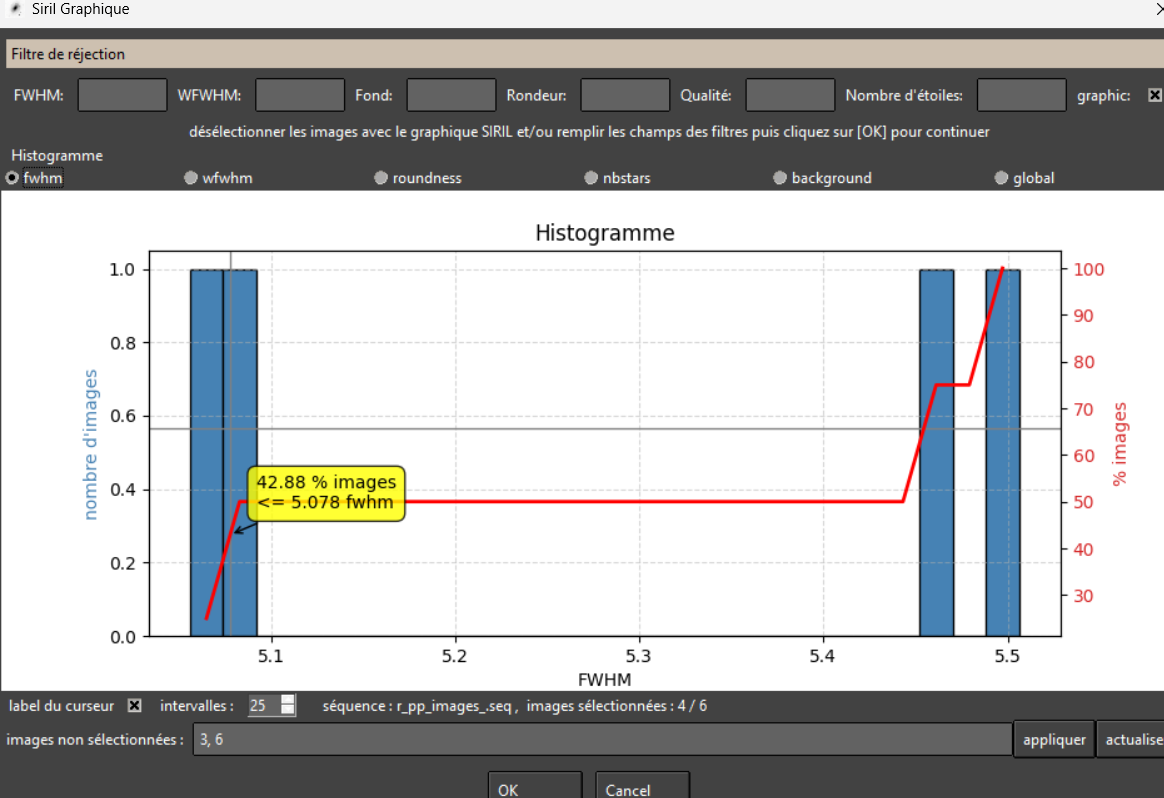
Task: Toggle the label du curseur checkbox
Action: (x=134, y=706)
